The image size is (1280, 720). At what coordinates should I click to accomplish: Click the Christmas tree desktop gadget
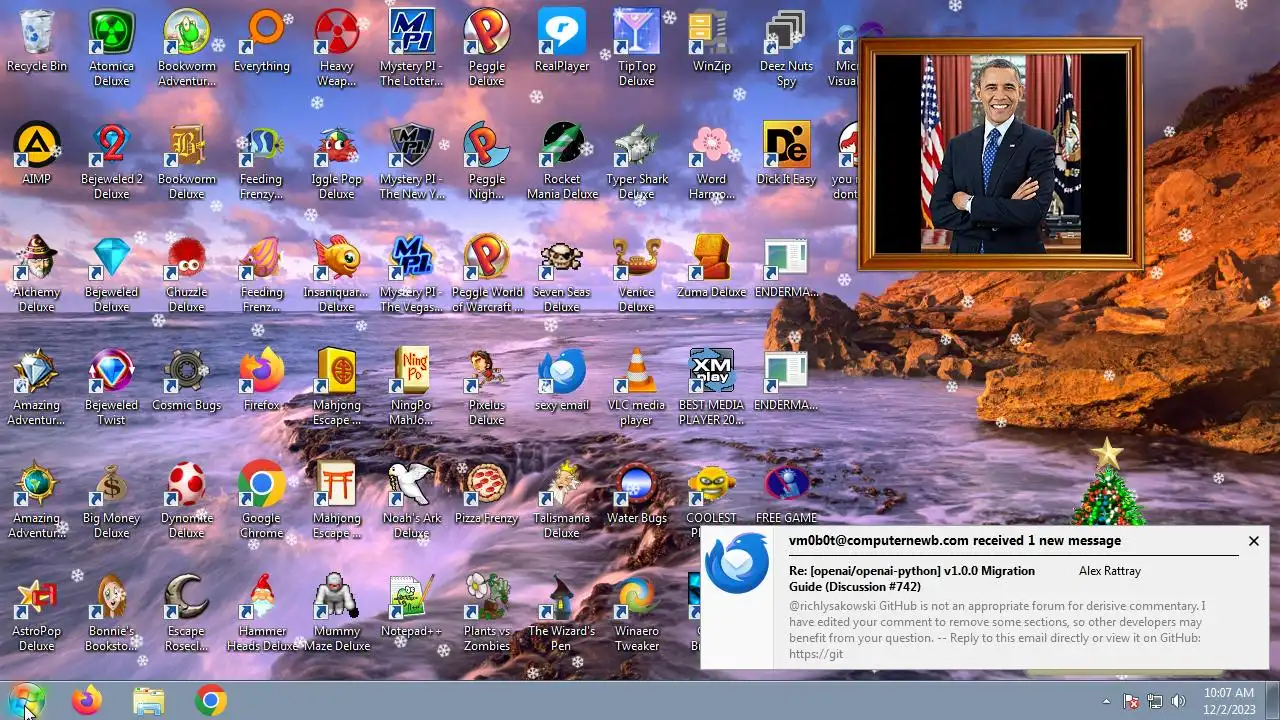point(1107,483)
